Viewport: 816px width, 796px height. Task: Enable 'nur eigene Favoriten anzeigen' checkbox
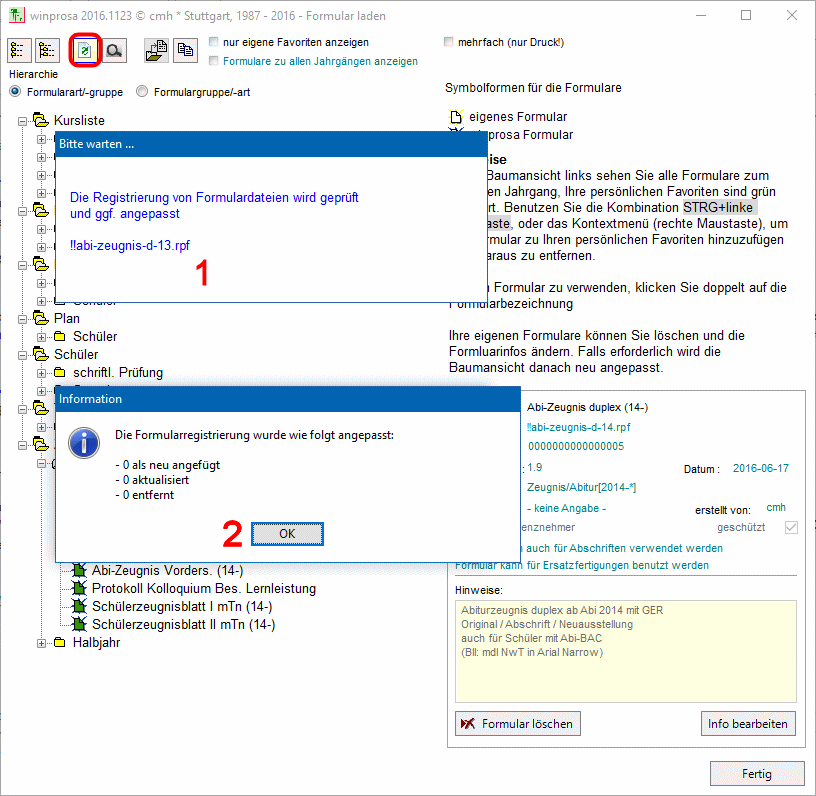[215, 43]
